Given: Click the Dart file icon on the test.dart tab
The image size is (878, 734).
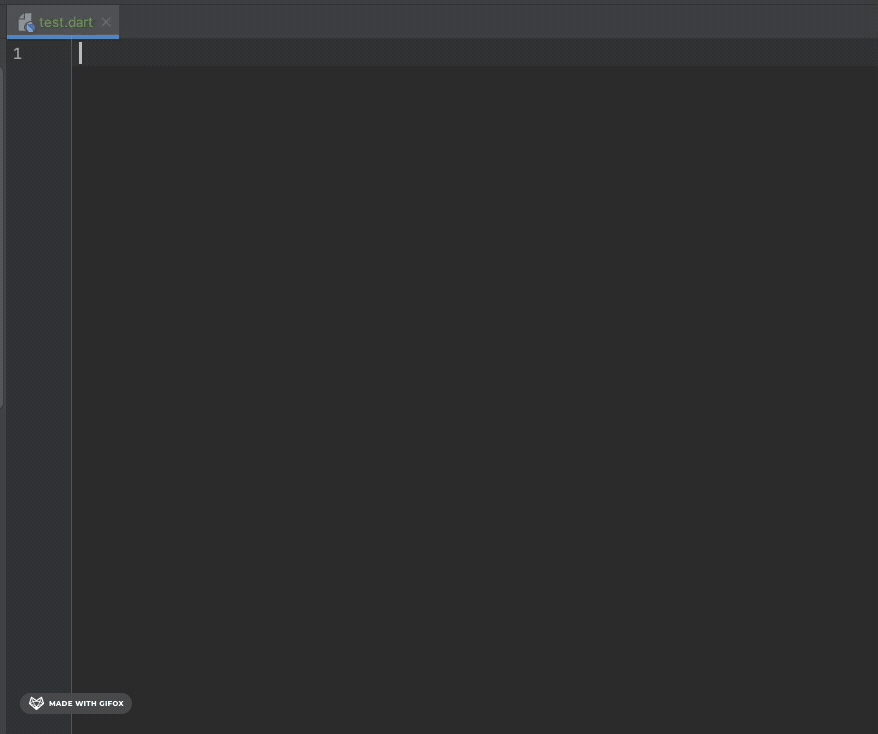Looking at the screenshot, I should click(26, 22).
